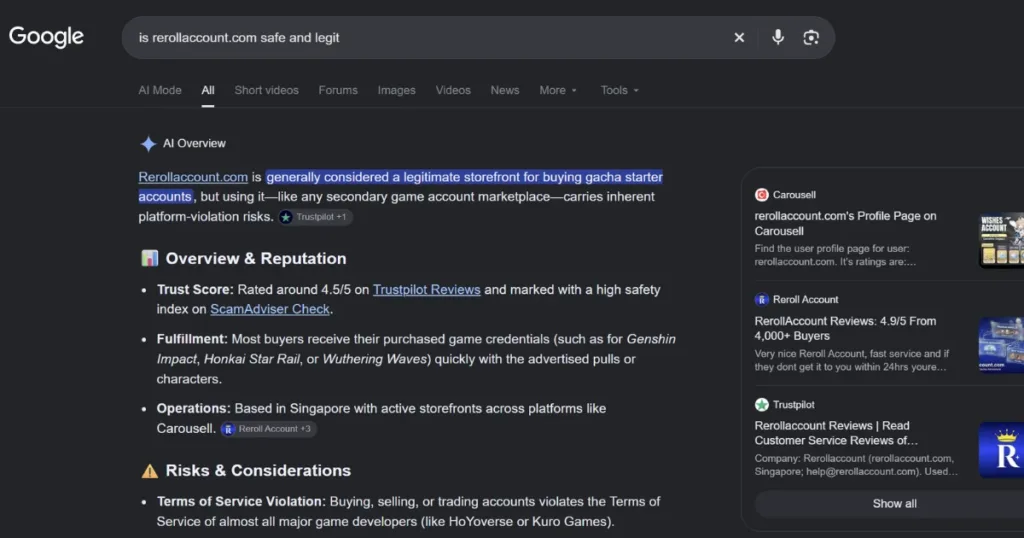Open the Reroll Account +3 source chip
This screenshot has width=1024, height=538.
pos(268,429)
